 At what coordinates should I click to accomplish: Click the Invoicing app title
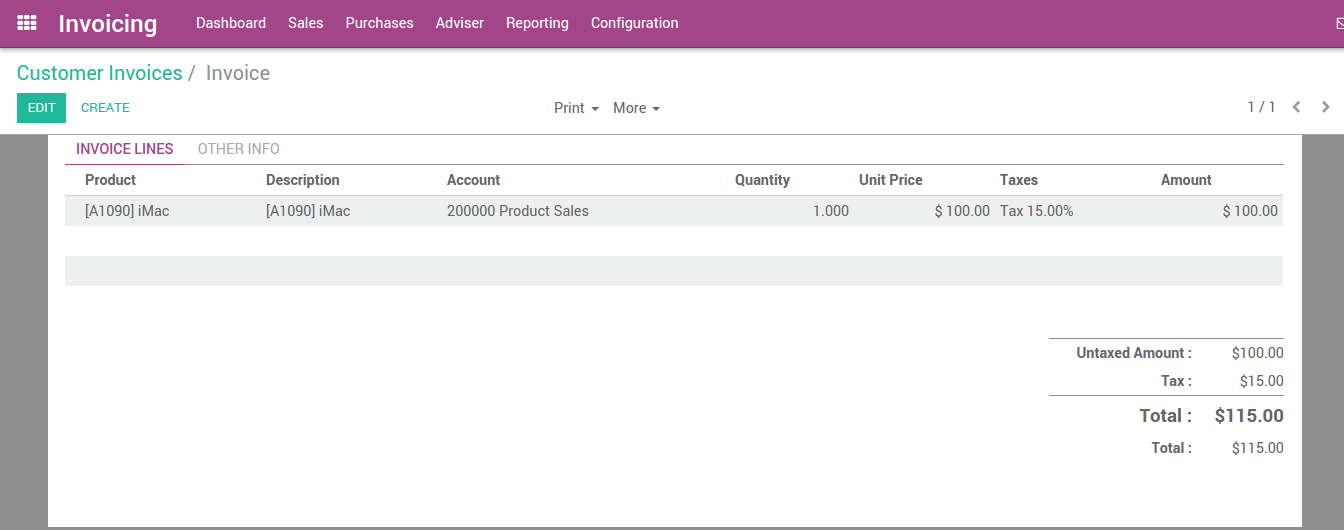tap(107, 23)
